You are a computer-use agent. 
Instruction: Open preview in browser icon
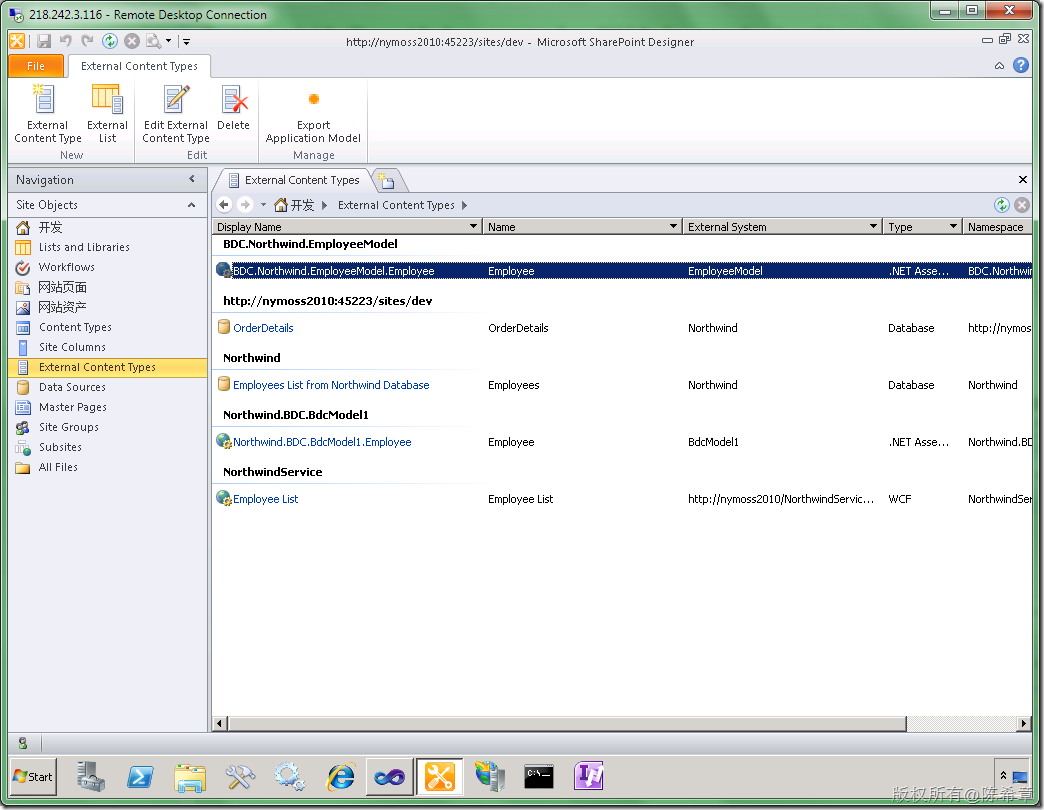tap(153, 41)
